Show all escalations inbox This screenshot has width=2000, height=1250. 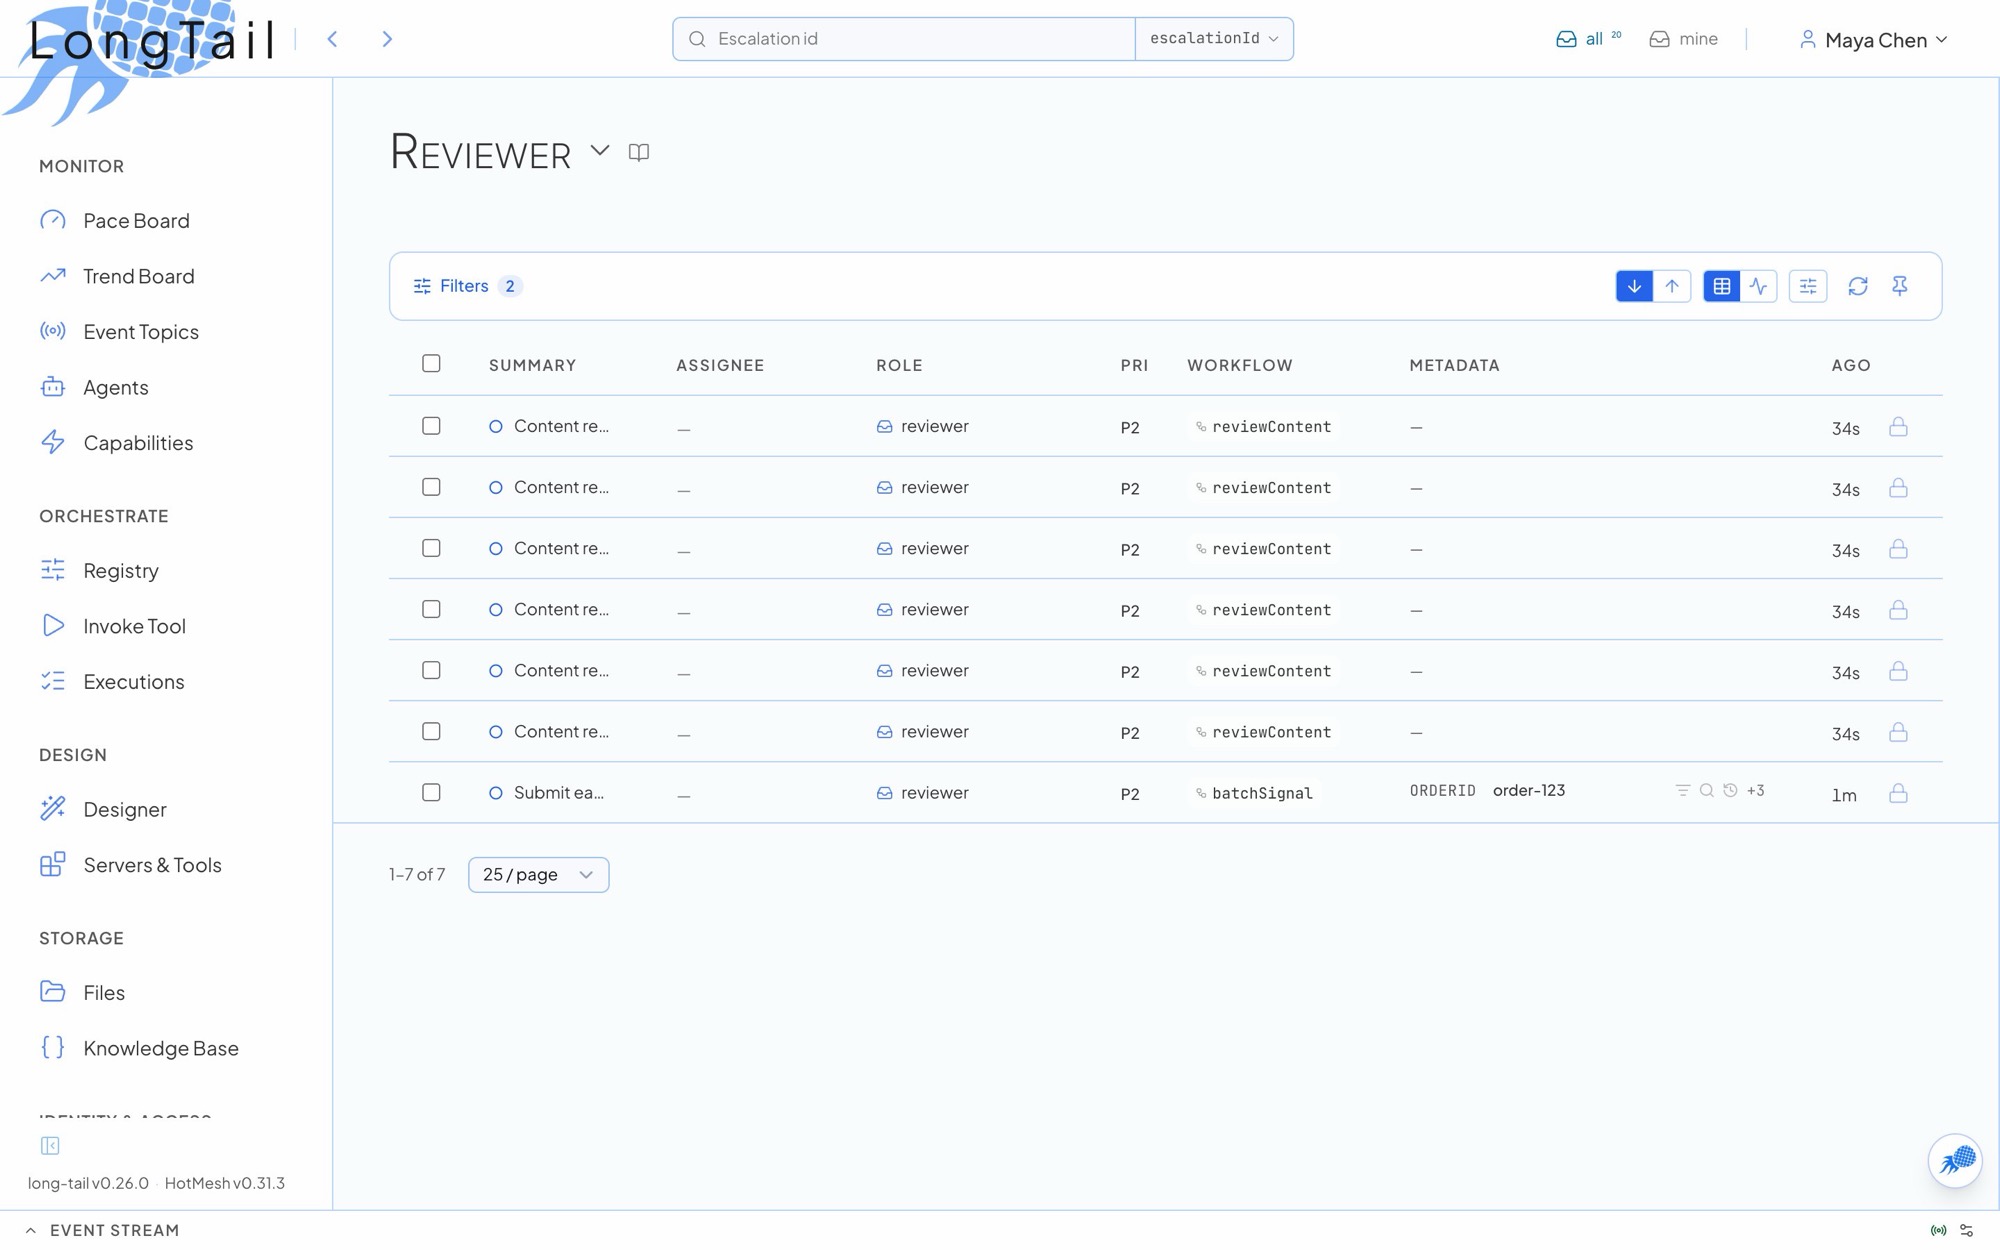1587,39
